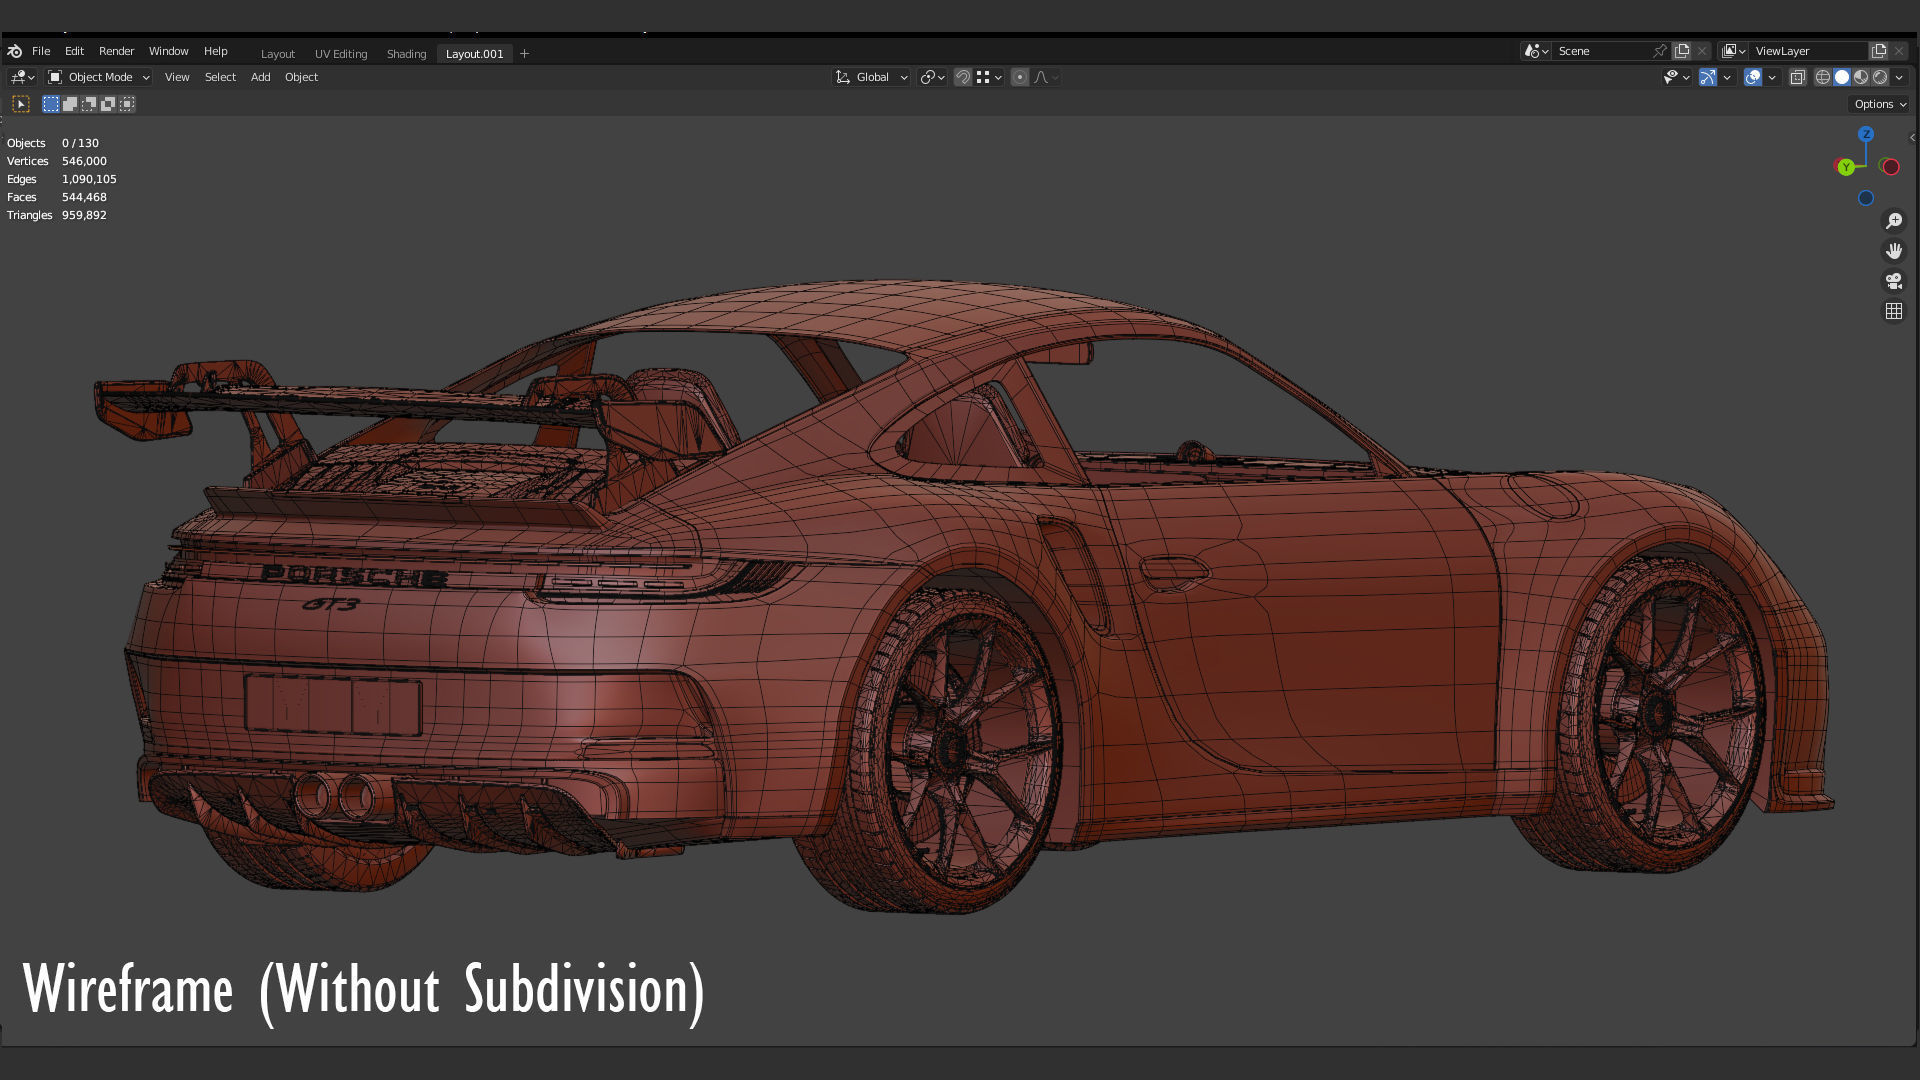
Task: Open the Window menu
Action: [x=168, y=51]
